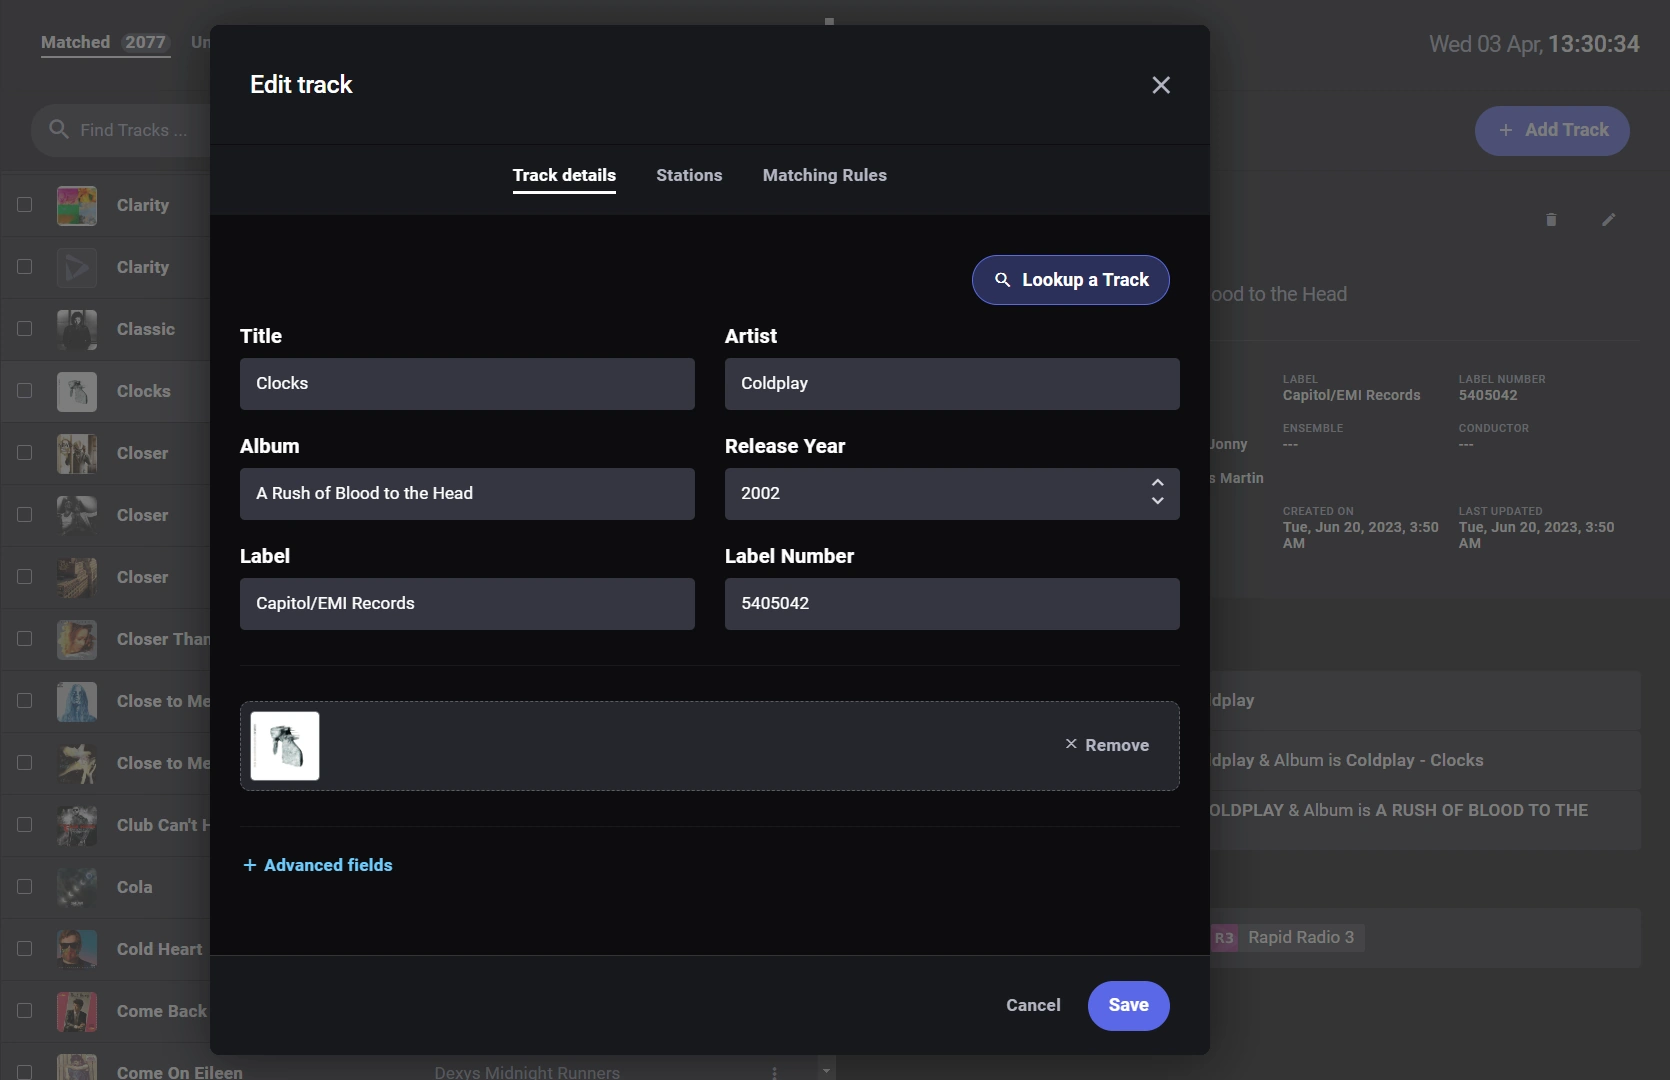
Task: Click the Closer Than track album cover
Action: coord(77,639)
